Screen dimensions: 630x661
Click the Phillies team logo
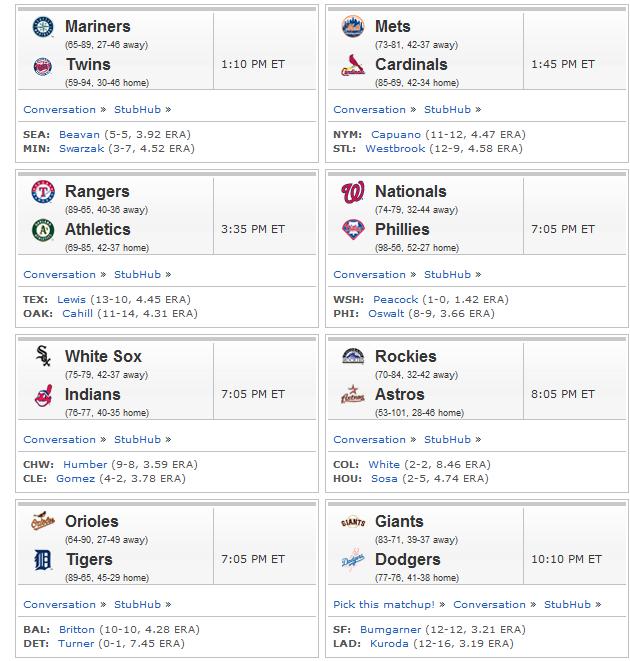[x=353, y=230]
